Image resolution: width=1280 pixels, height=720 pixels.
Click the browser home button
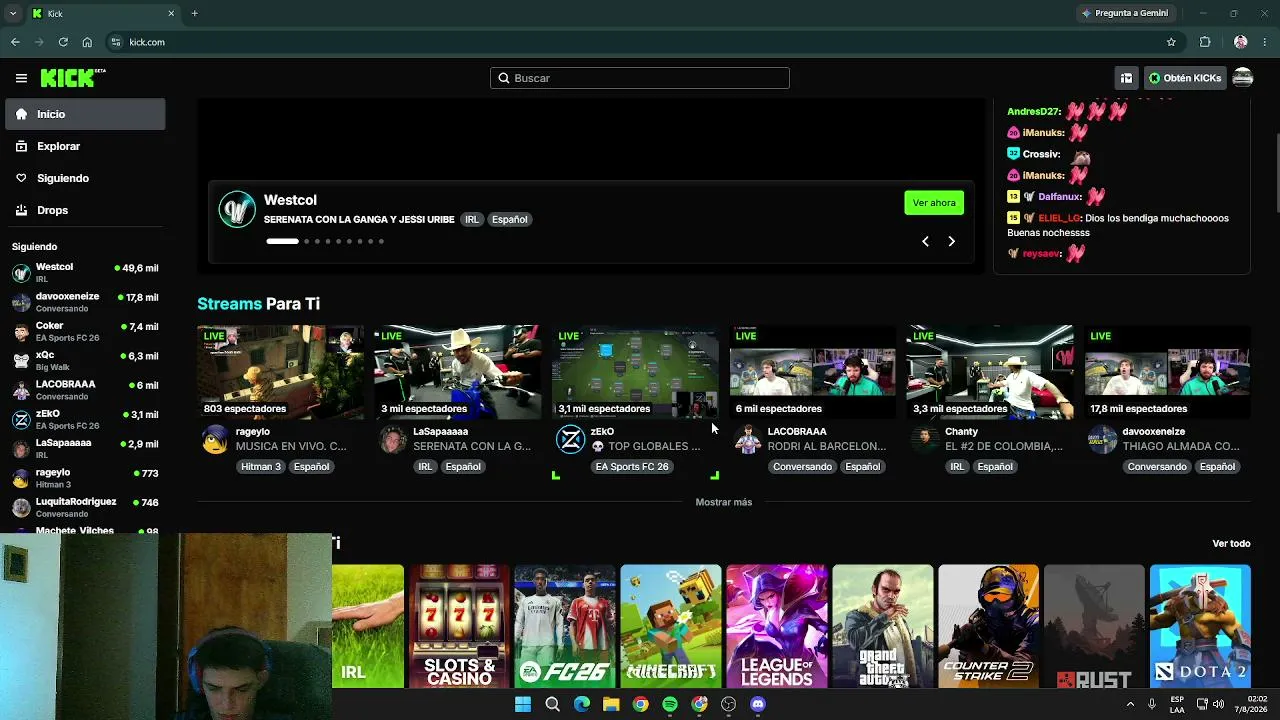pyautogui.click(x=87, y=42)
